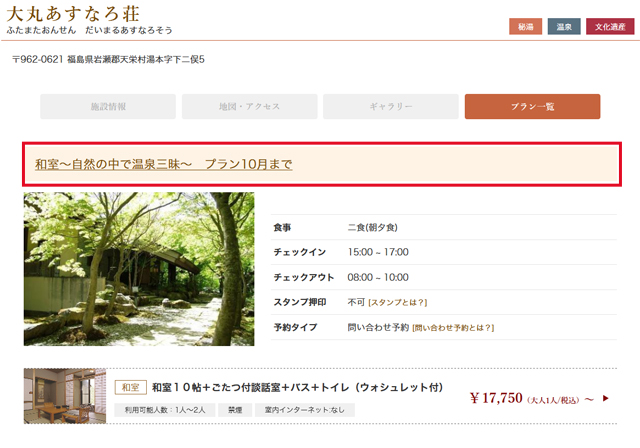Open the 和室～自然の中で温泉三昧～ plan link
The height and width of the screenshot is (448, 640).
tap(163, 163)
